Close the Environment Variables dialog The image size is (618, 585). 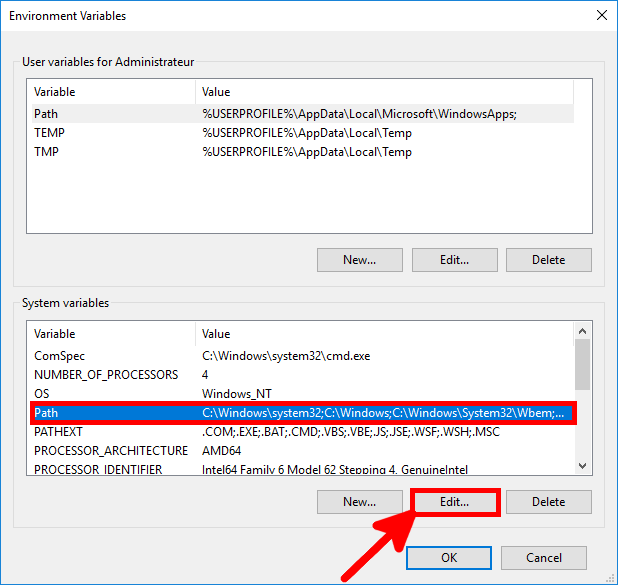click(x=601, y=16)
